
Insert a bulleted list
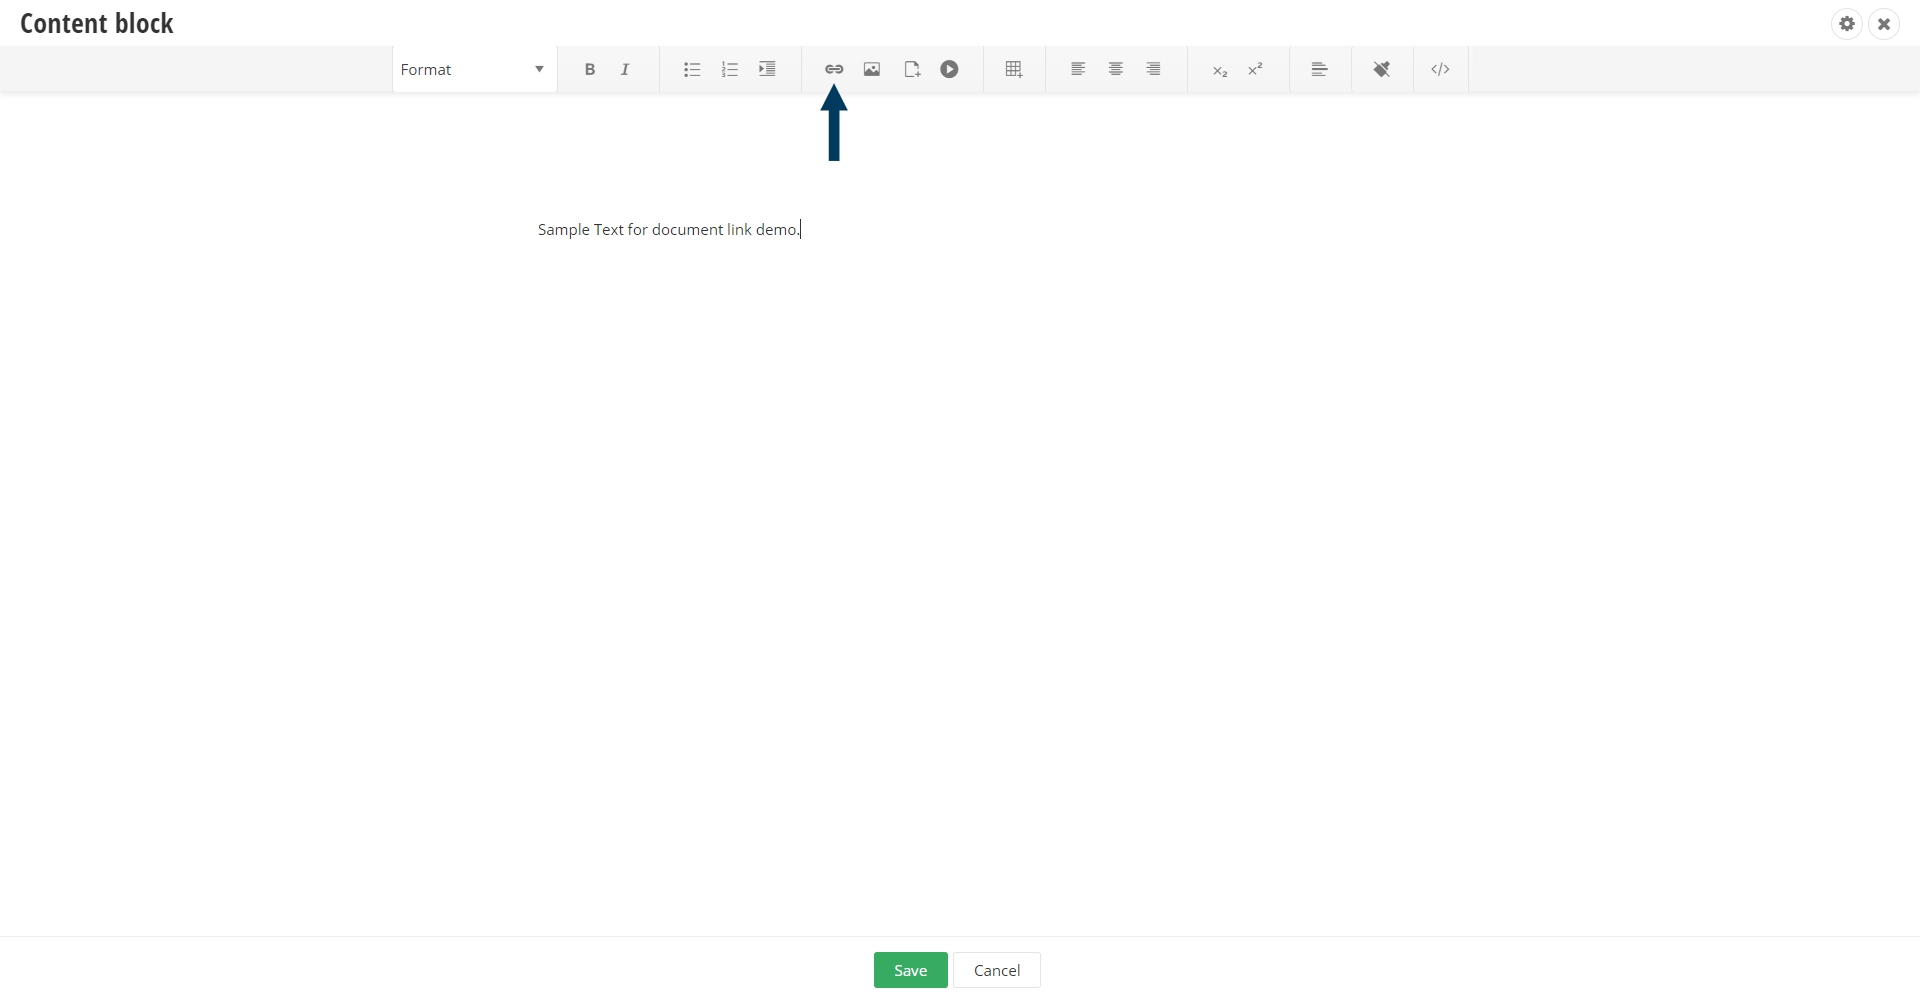(x=692, y=69)
